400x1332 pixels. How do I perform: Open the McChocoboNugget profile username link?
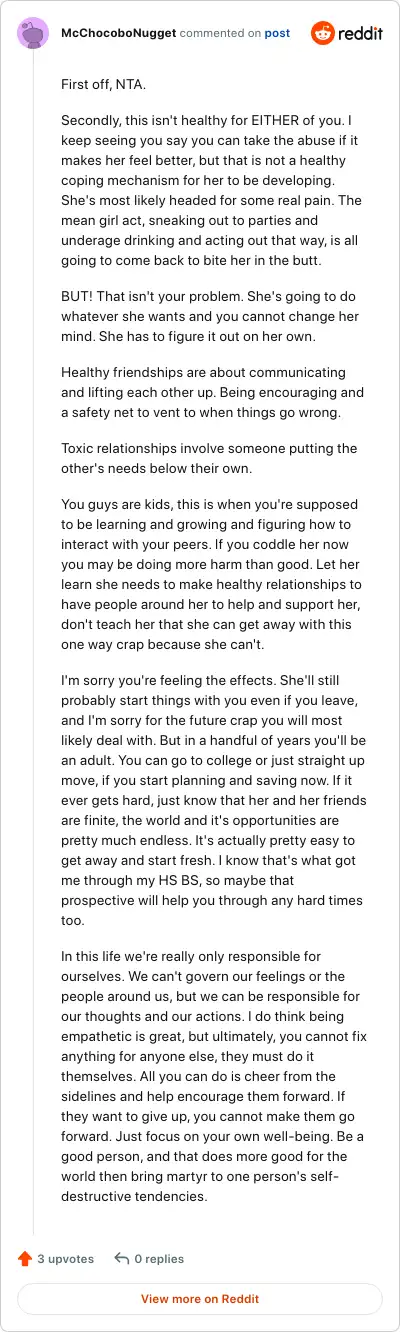click(118, 33)
